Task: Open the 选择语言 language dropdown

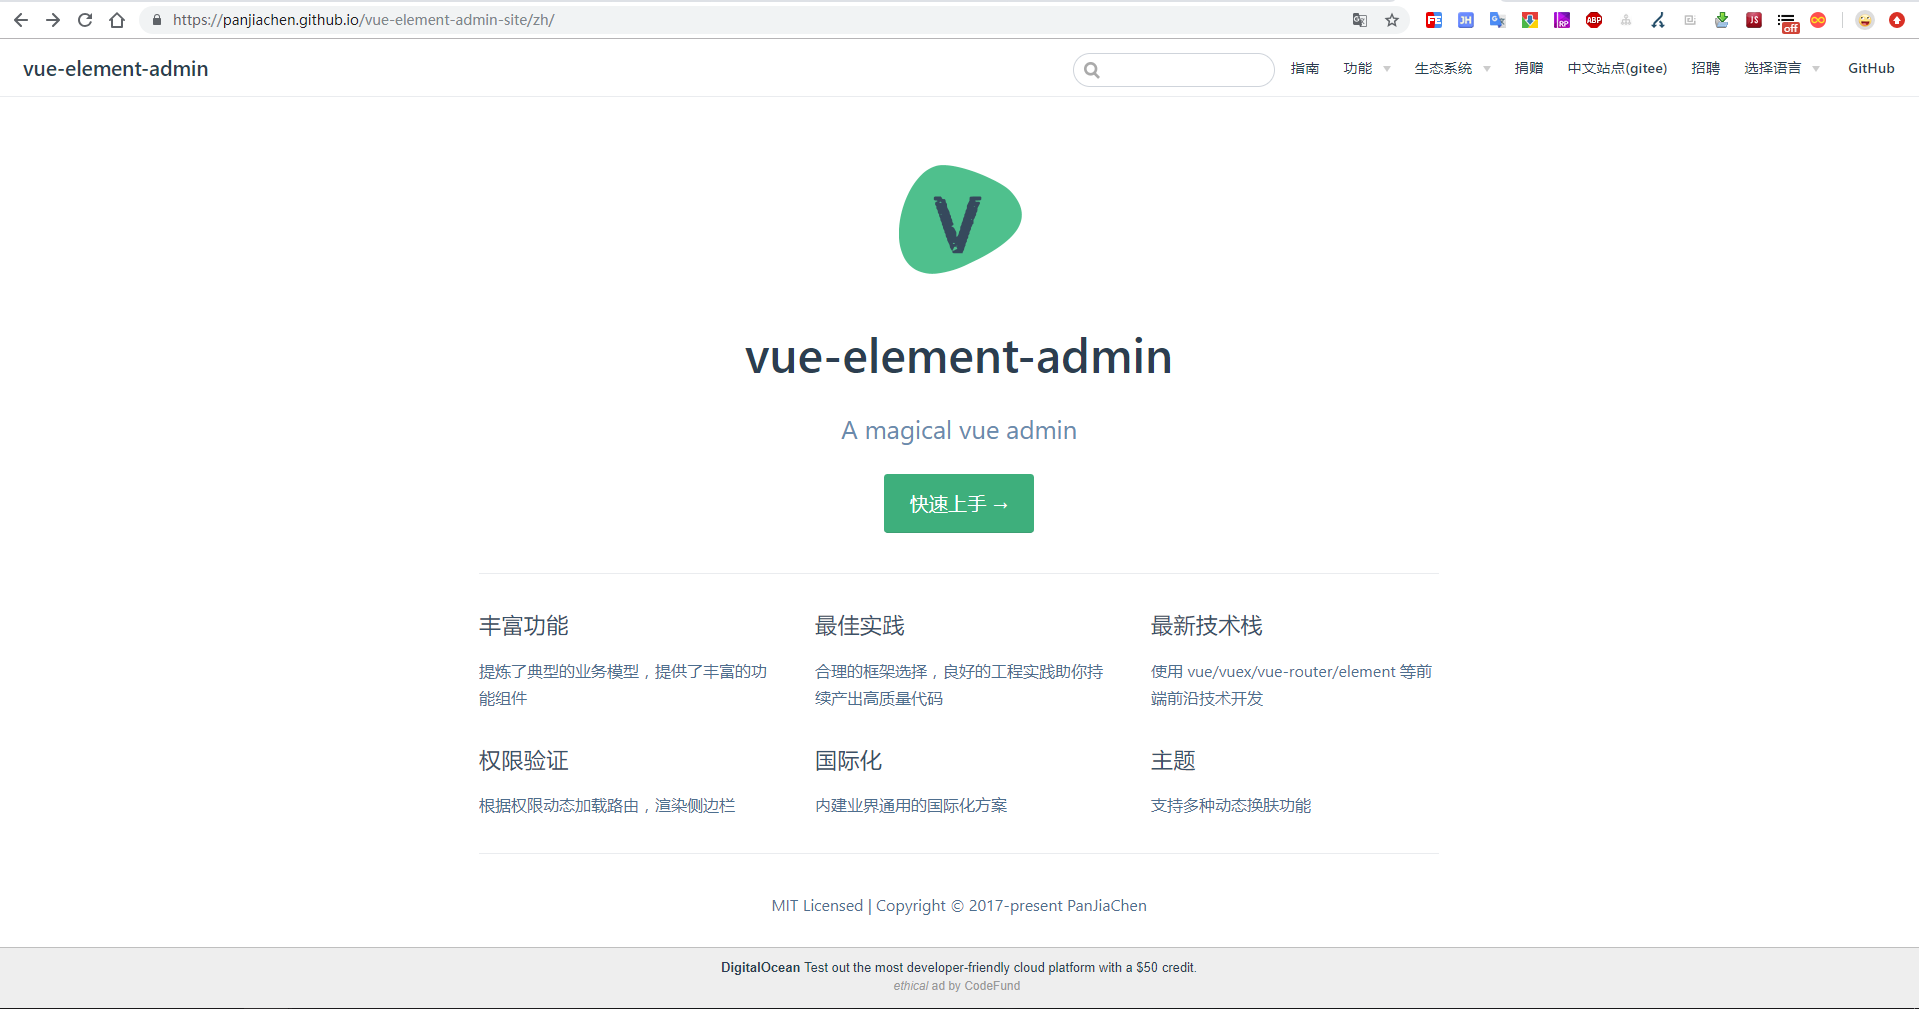Action: pyautogui.click(x=1782, y=68)
